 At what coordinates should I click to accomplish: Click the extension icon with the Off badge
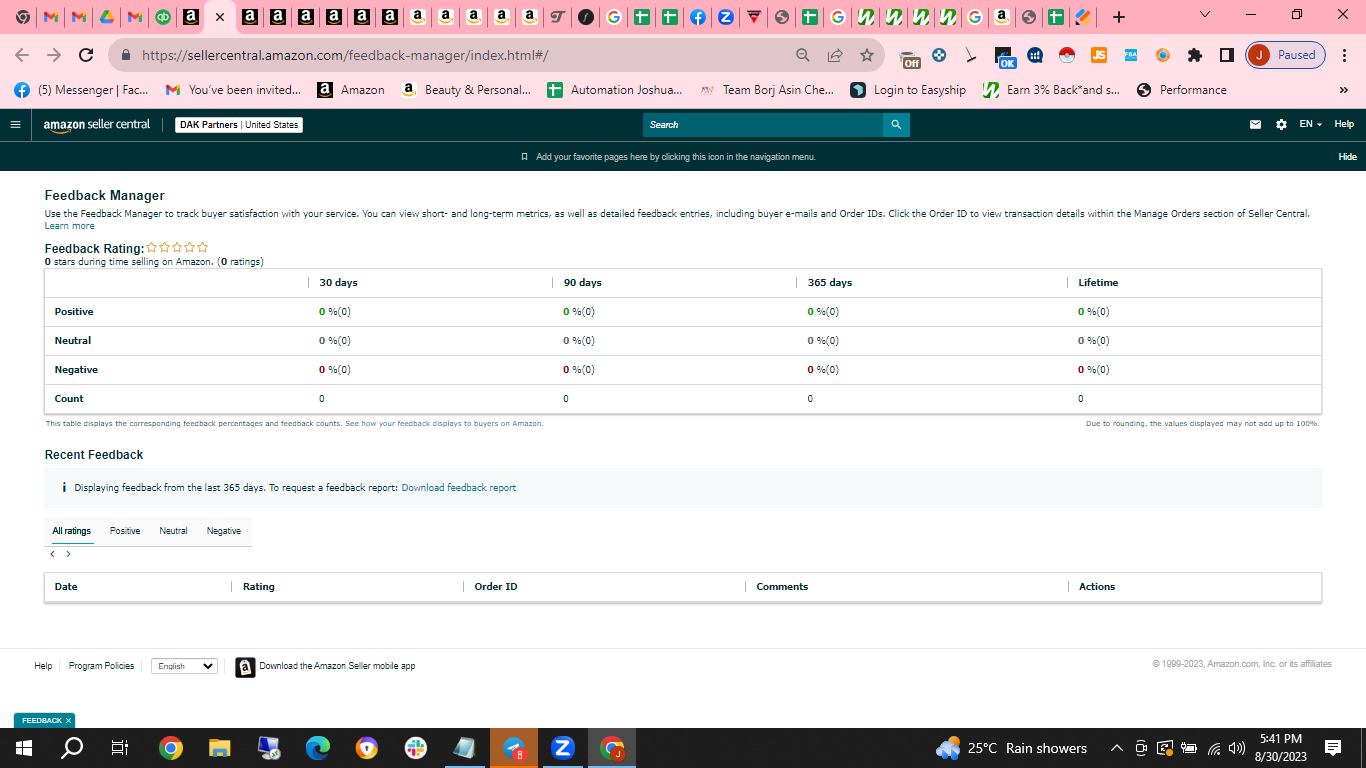coord(909,57)
